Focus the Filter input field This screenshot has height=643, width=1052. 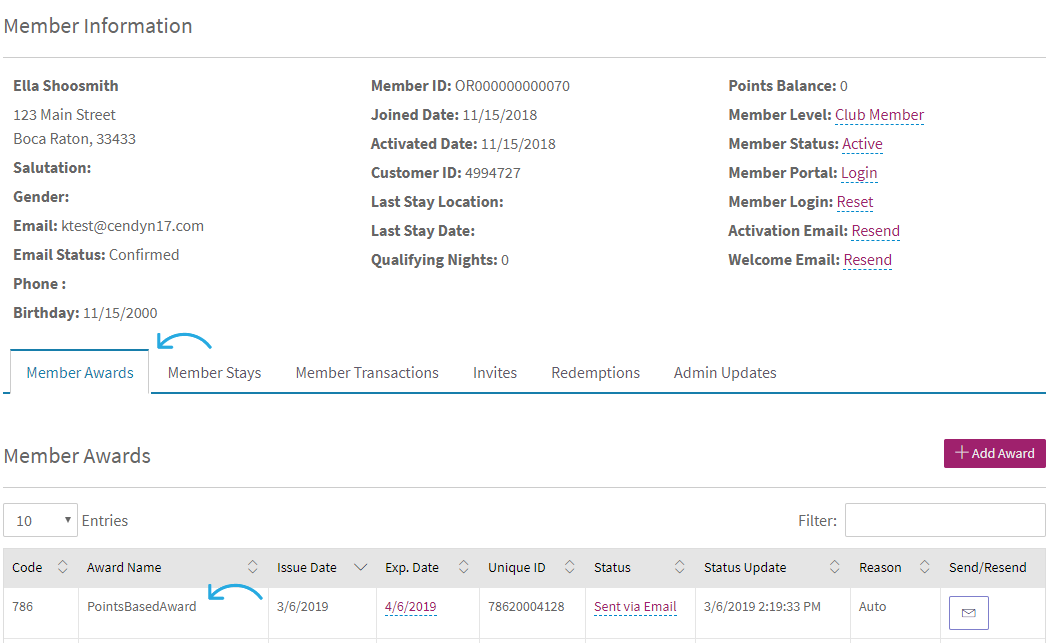pyautogui.click(x=945, y=520)
